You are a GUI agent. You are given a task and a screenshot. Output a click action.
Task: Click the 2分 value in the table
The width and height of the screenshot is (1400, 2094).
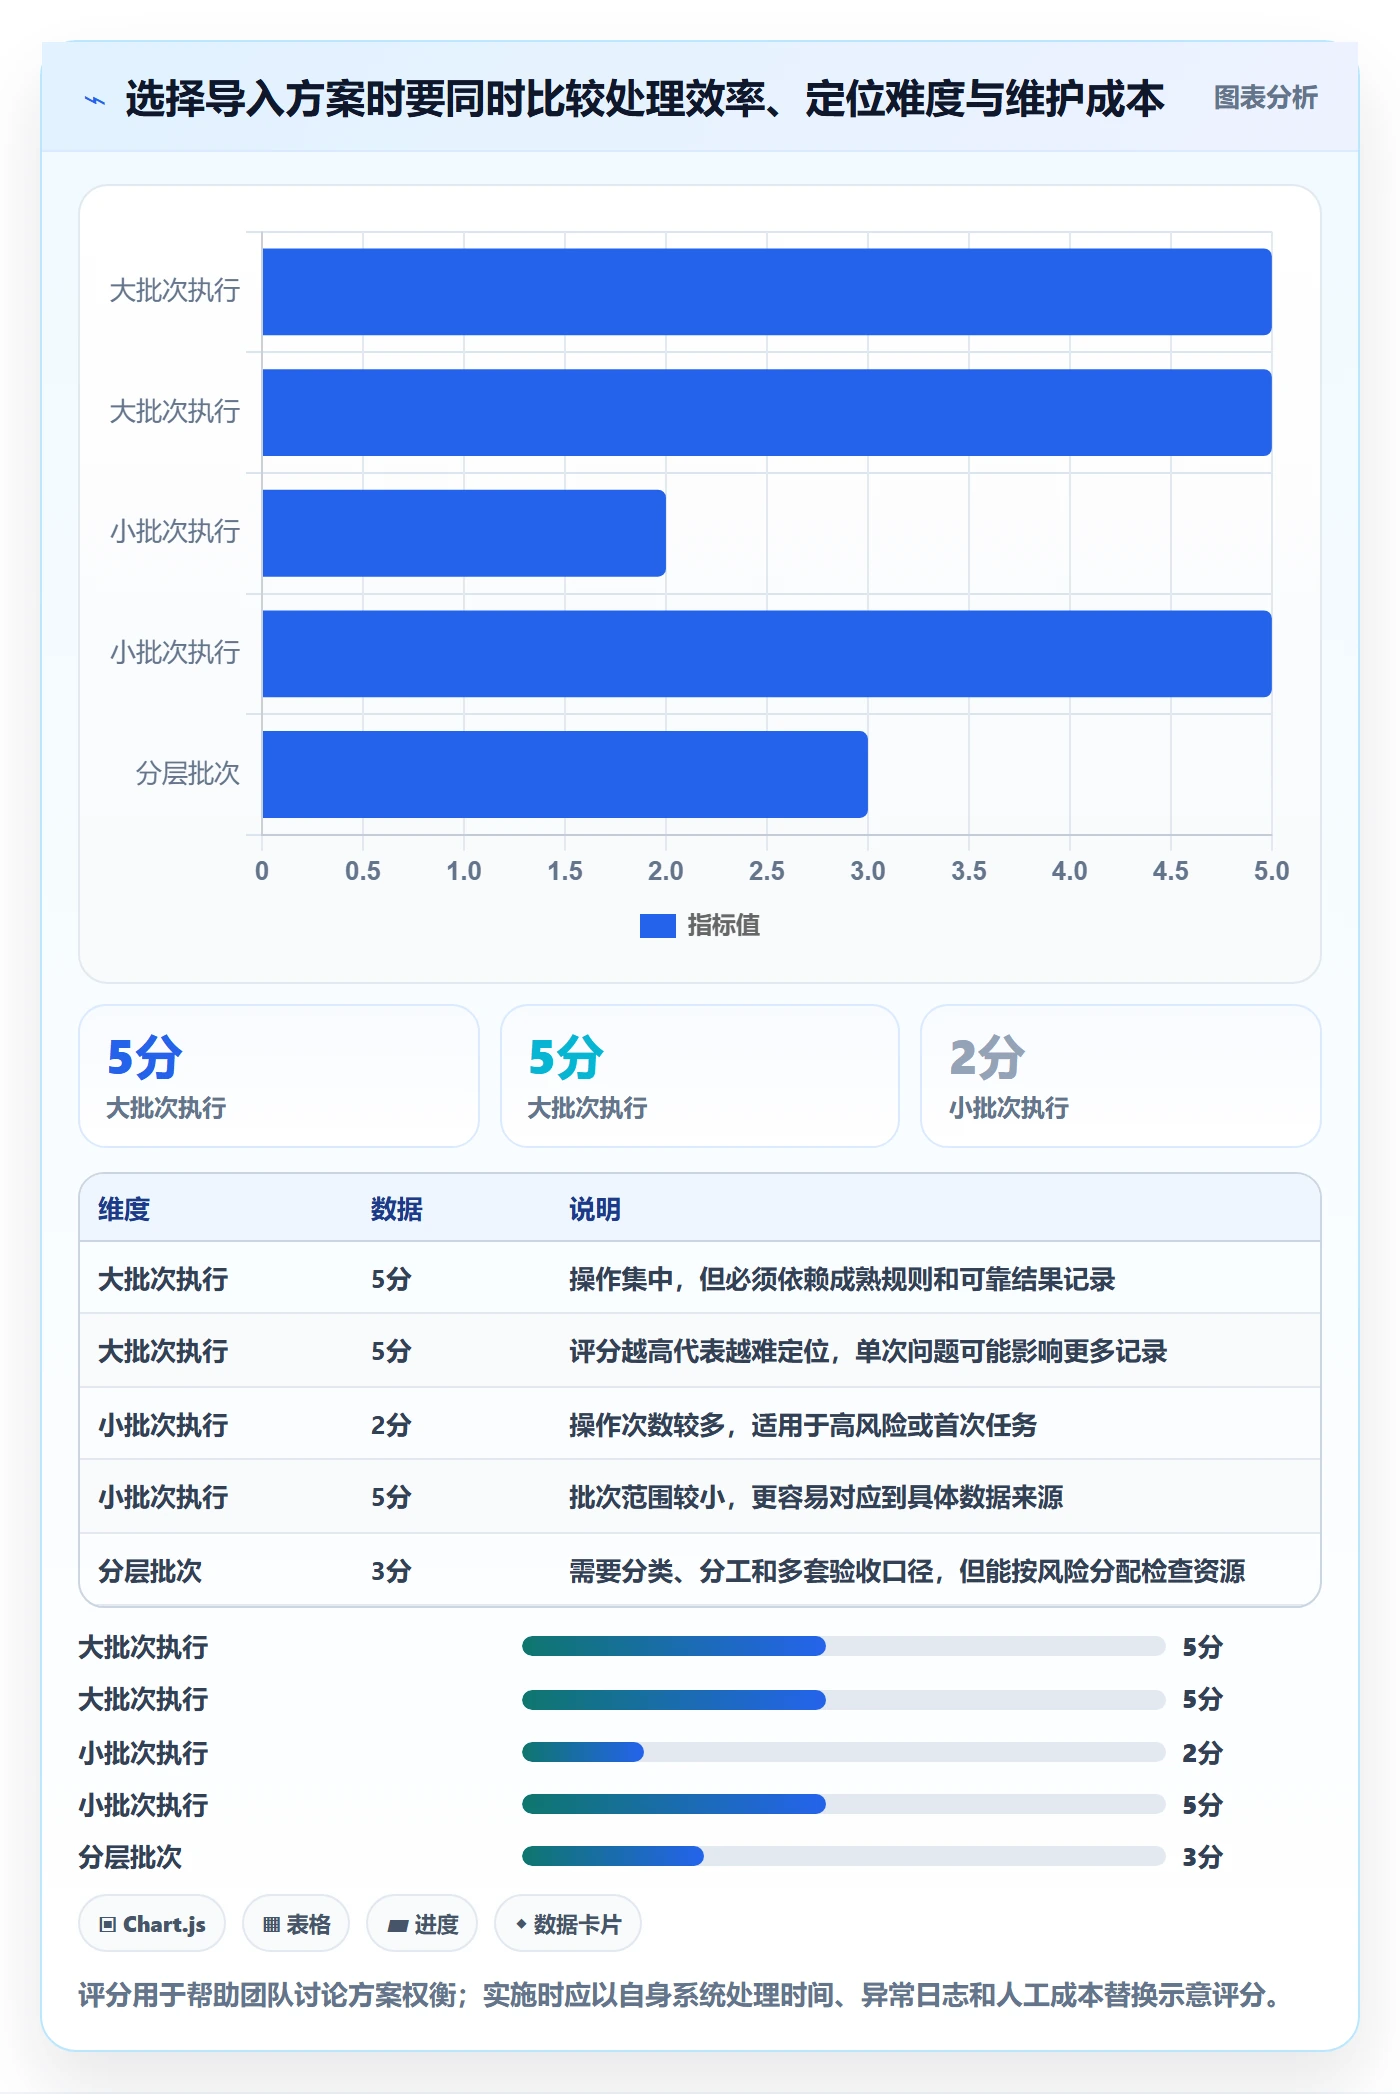[391, 1425]
